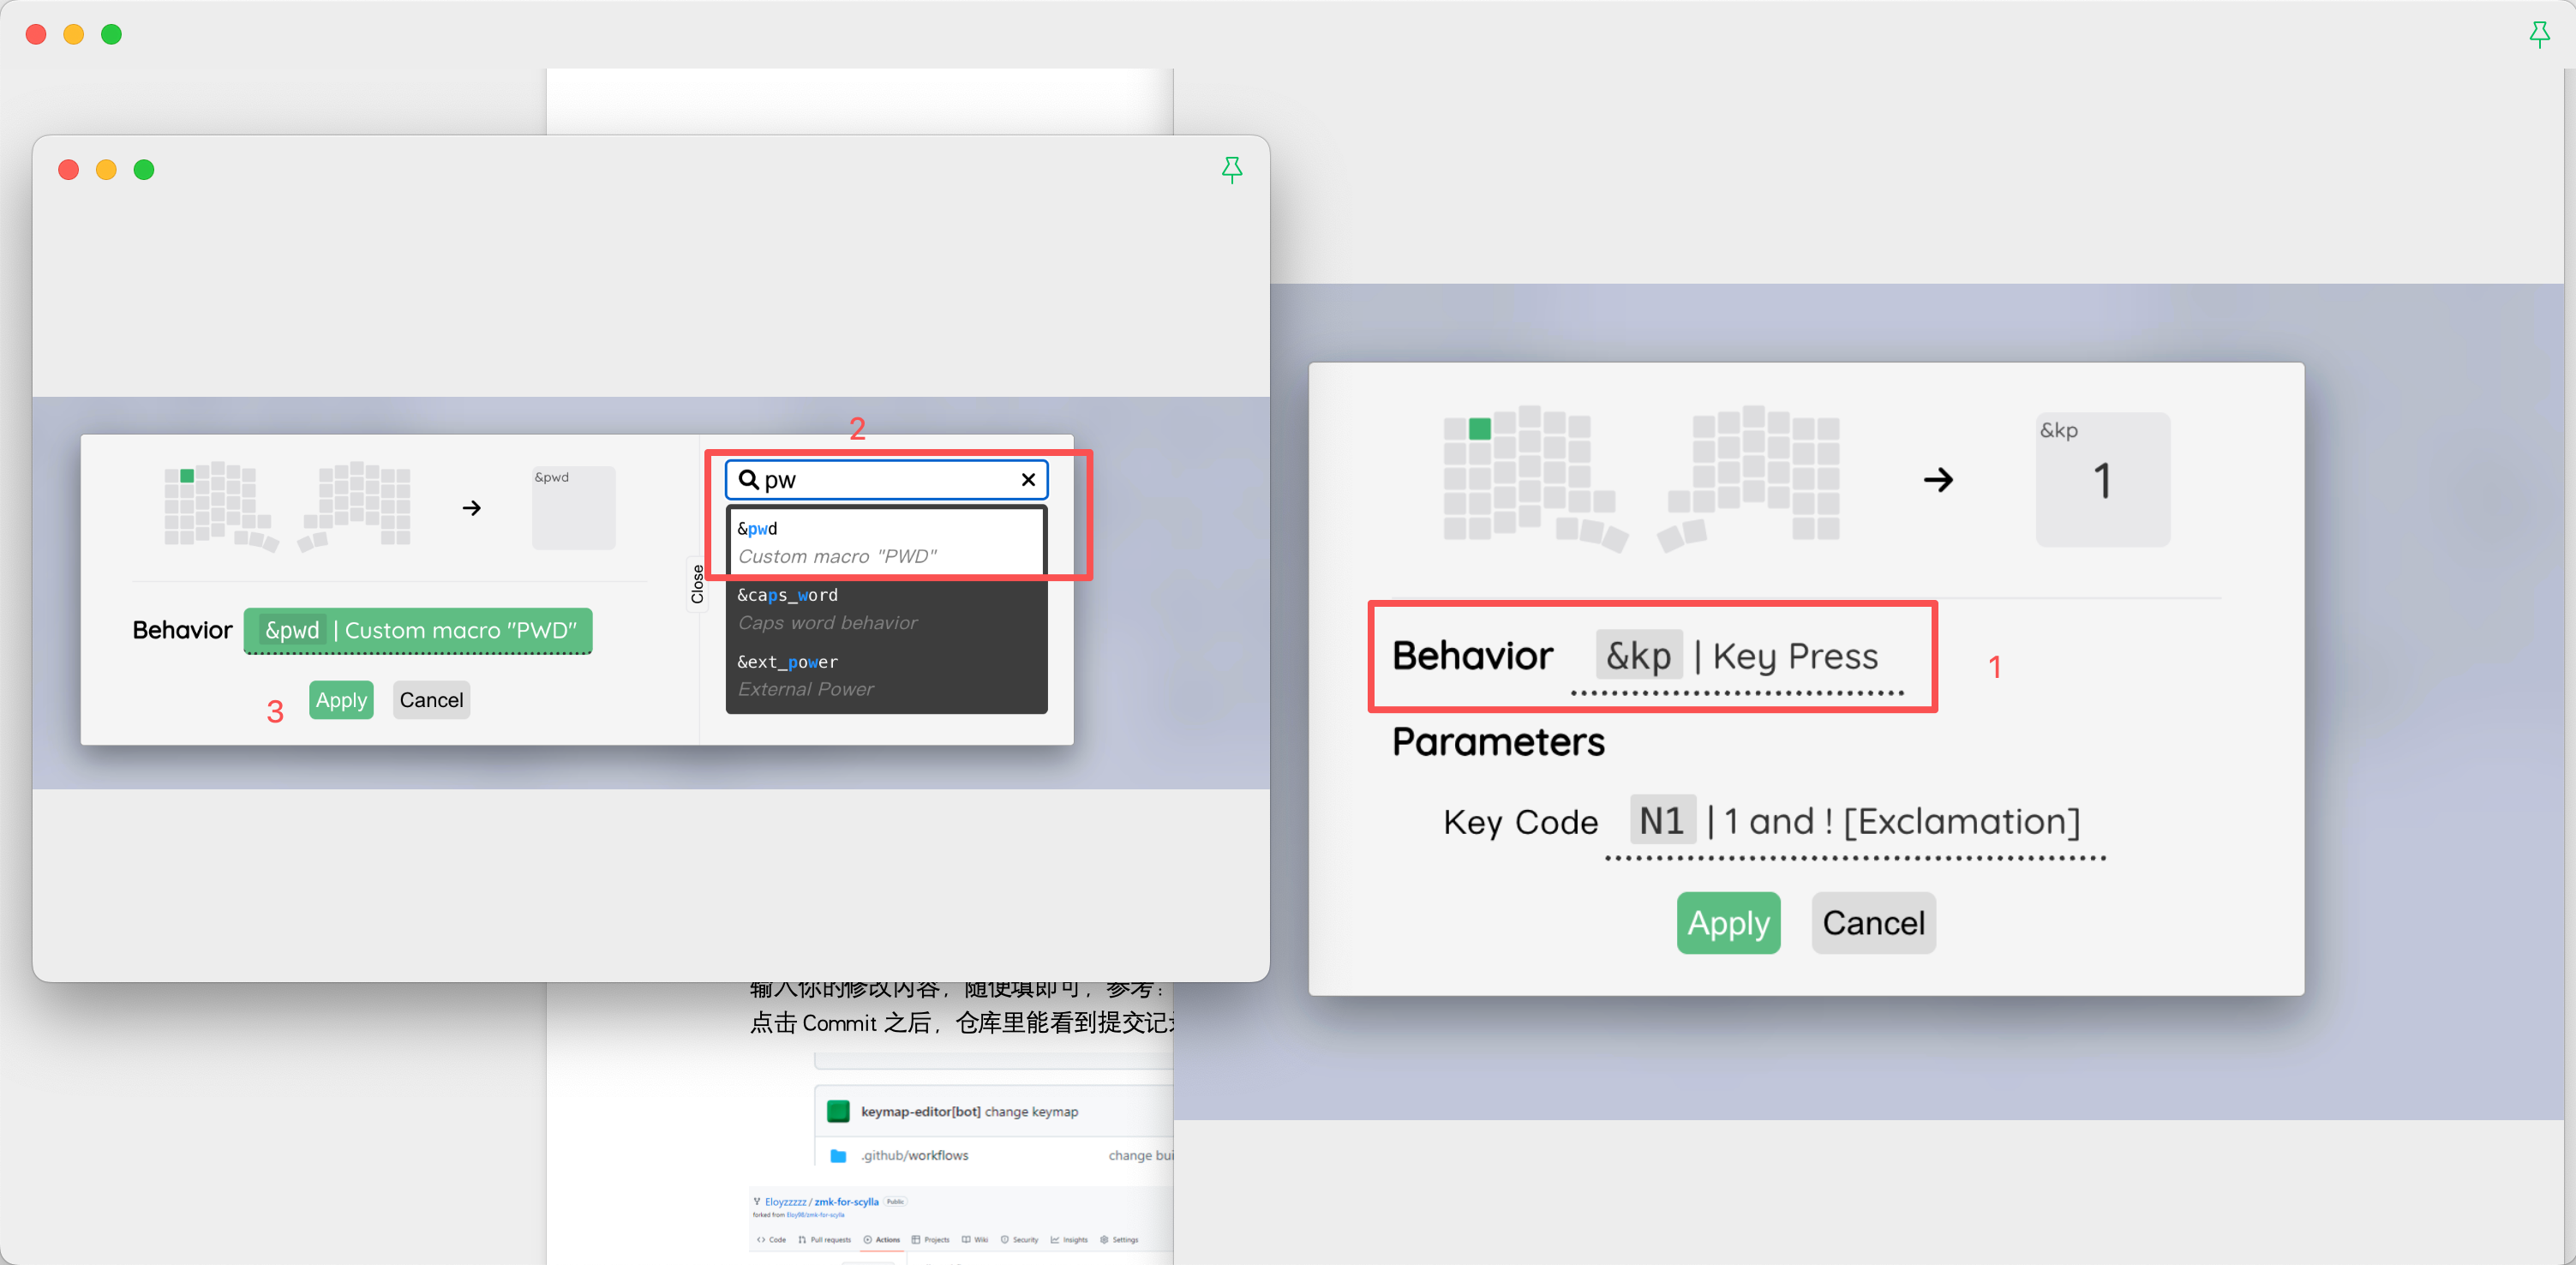
Task: Select the highlighted key in right keyboard layout
Action: pos(1479,429)
